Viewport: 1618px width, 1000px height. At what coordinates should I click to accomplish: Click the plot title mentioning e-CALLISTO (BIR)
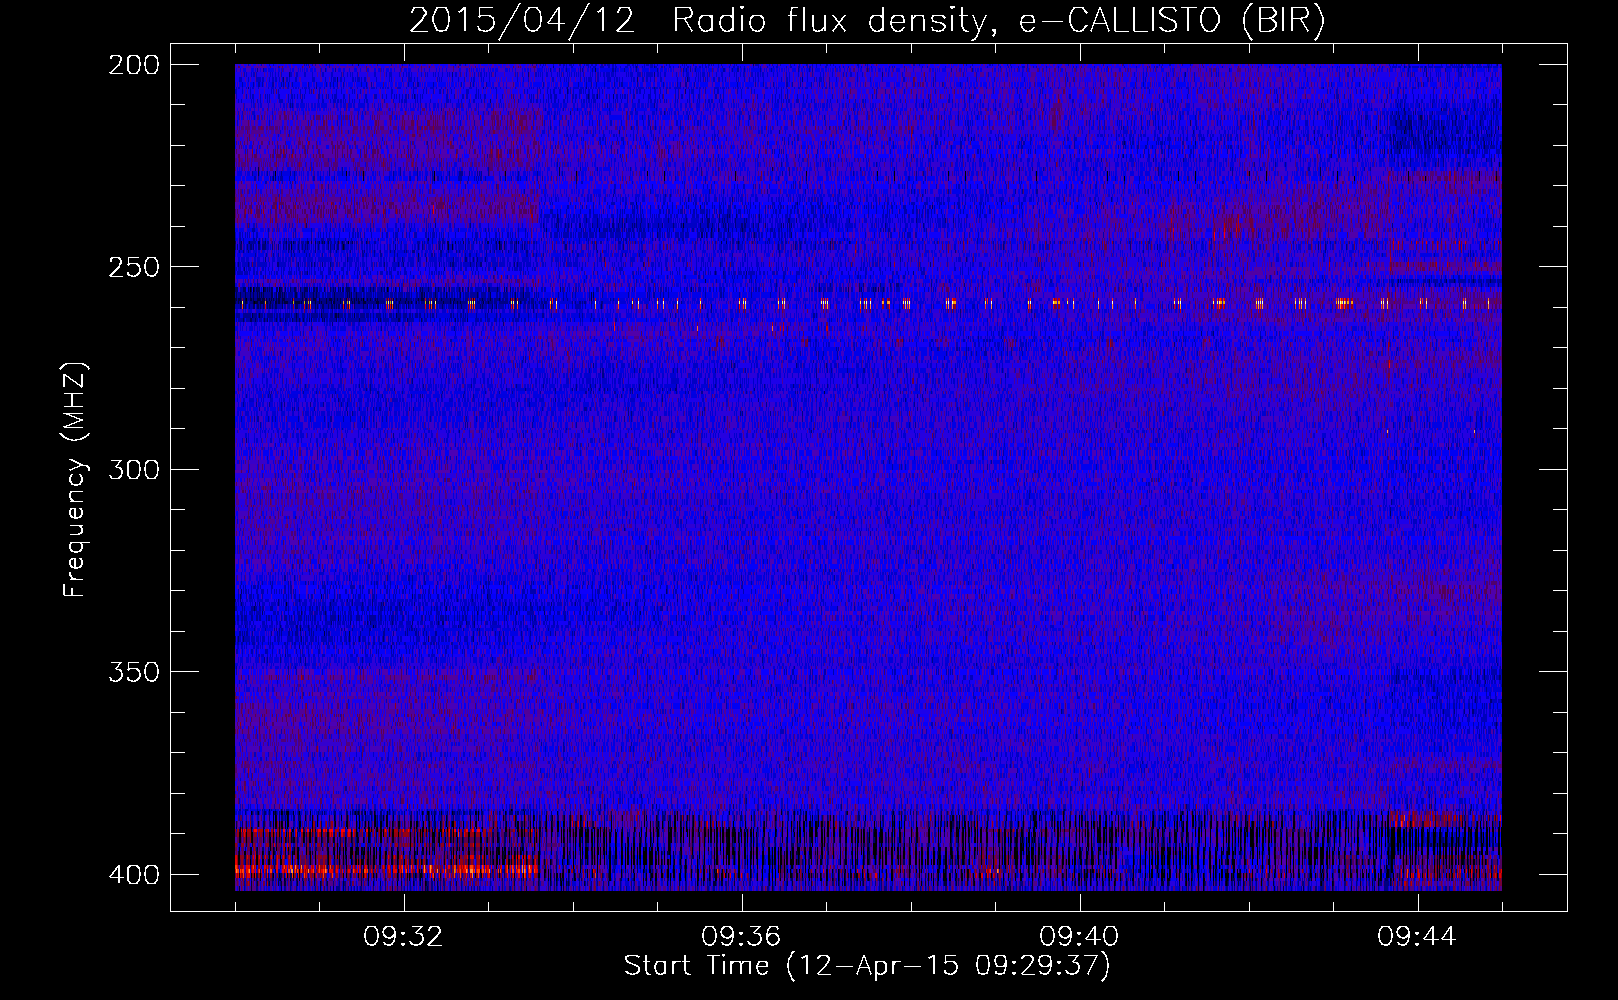pyautogui.click(x=867, y=21)
